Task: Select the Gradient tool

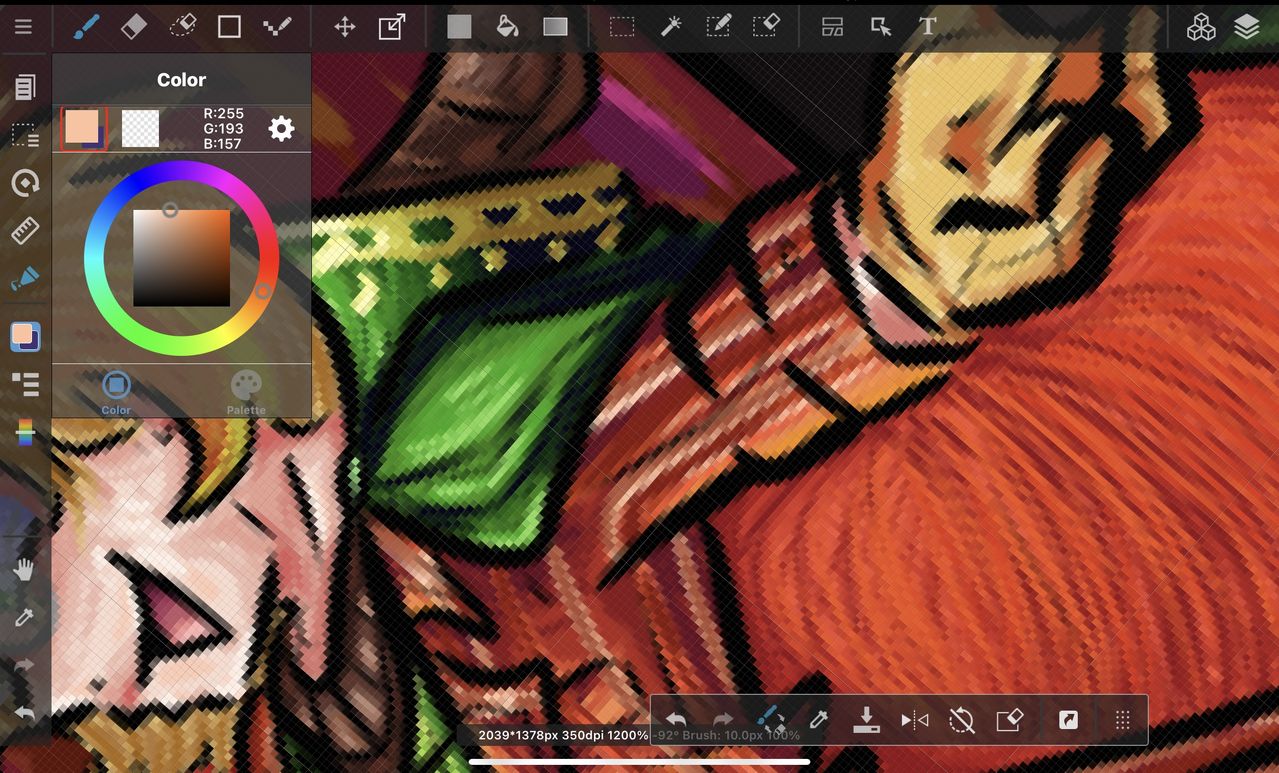Action: click(x=555, y=26)
